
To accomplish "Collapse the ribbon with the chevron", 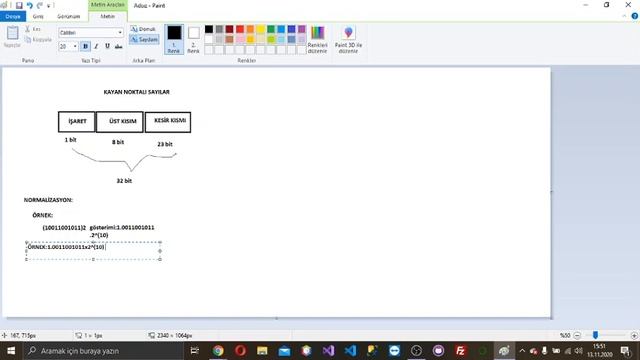I will (624, 16).
